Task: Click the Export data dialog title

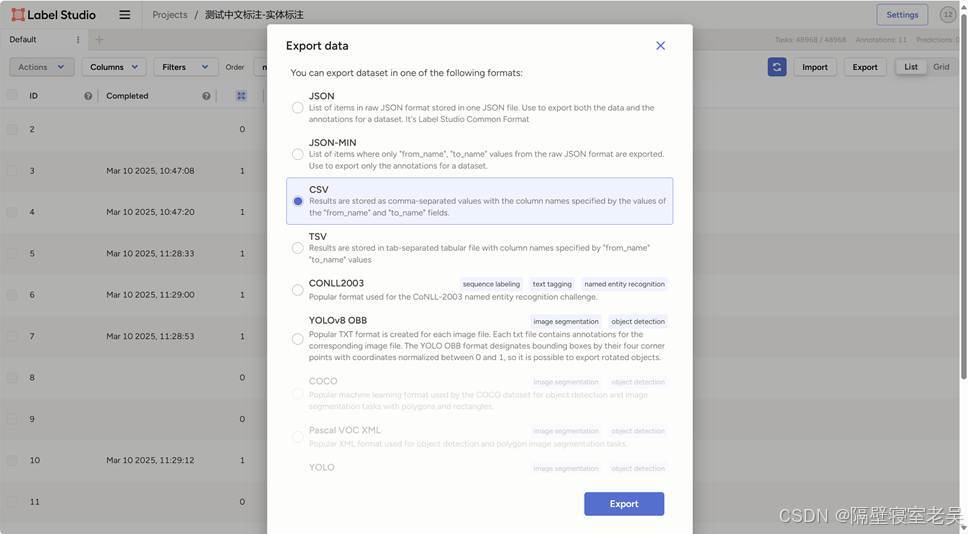Action: tap(317, 46)
